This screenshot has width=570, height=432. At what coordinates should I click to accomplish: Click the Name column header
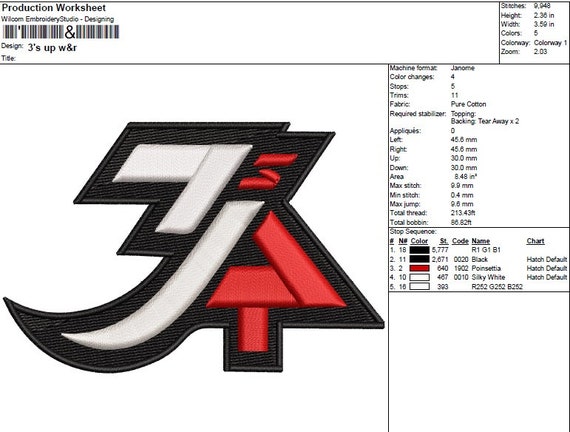(481, 241)
